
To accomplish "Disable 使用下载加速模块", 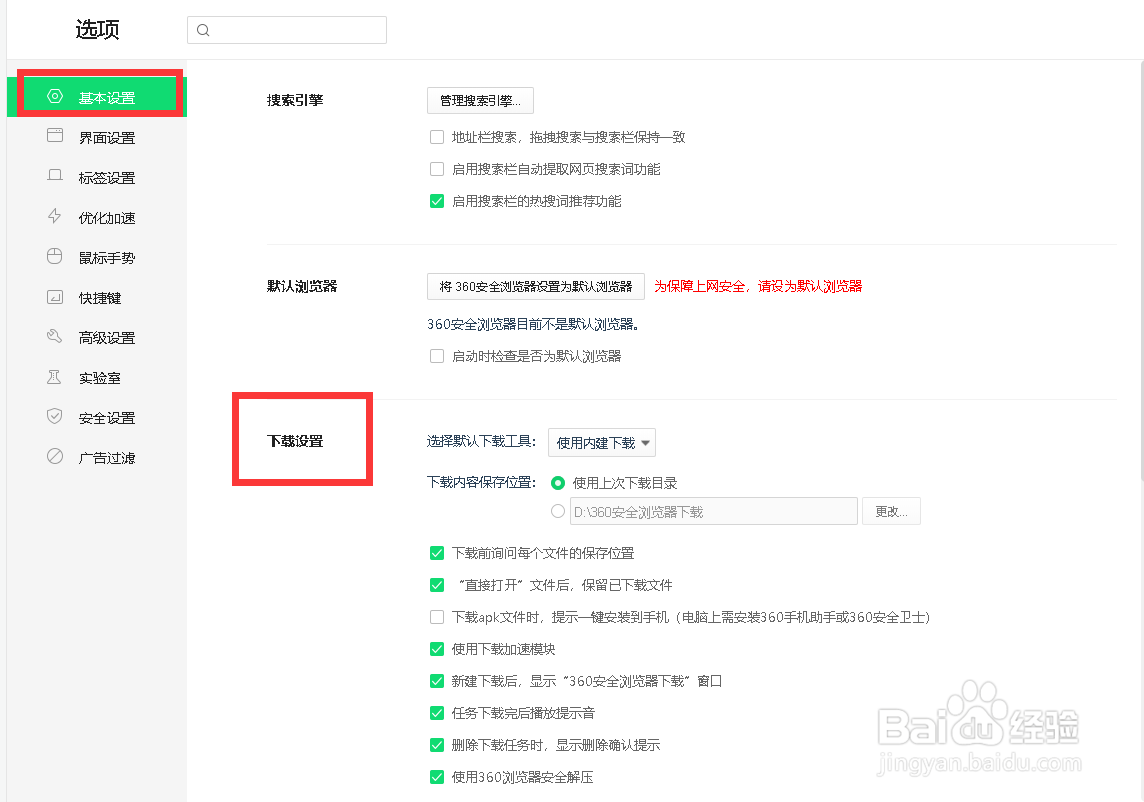I will pyautogui.click(x=437, y=648).
